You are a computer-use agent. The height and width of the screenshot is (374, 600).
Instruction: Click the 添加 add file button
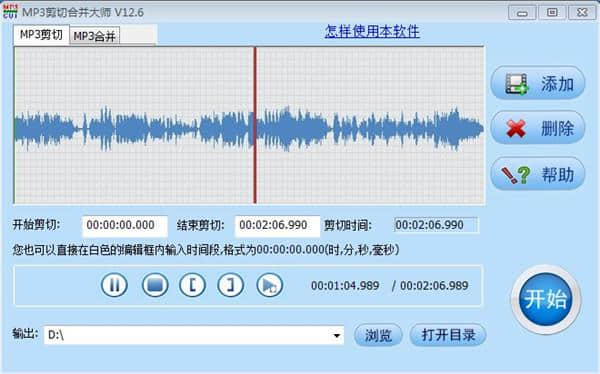[x=538, y=83]
